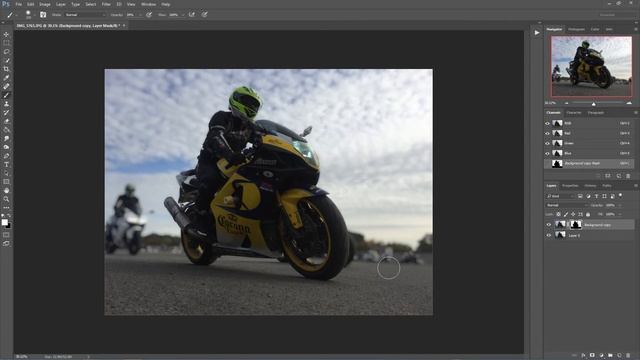This screenshot has width=640, height=360.
Task: Select the Hand tool
Action: (x=6, y=191)
